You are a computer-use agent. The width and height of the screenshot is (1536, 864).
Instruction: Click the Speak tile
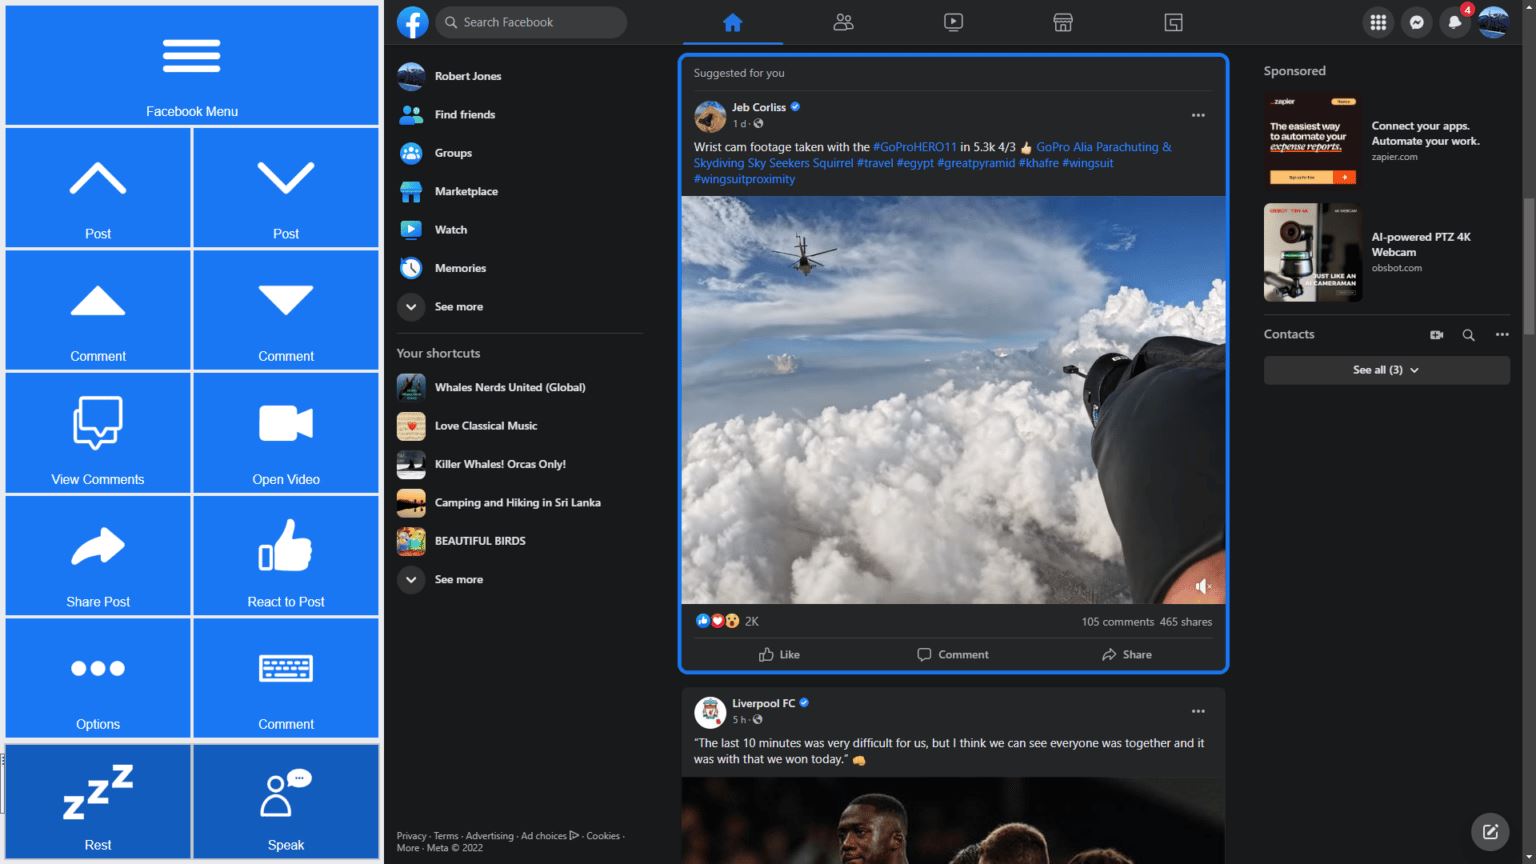[286, 801]
